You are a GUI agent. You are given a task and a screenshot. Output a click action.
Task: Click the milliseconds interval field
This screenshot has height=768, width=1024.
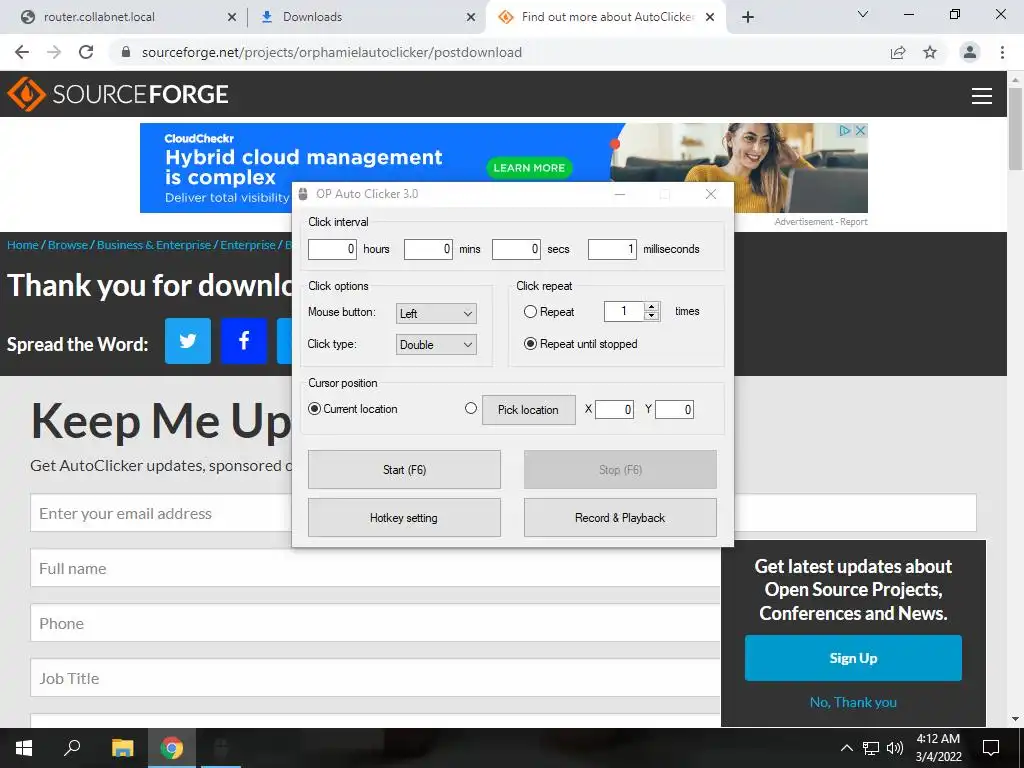click(x=612, y=249)
